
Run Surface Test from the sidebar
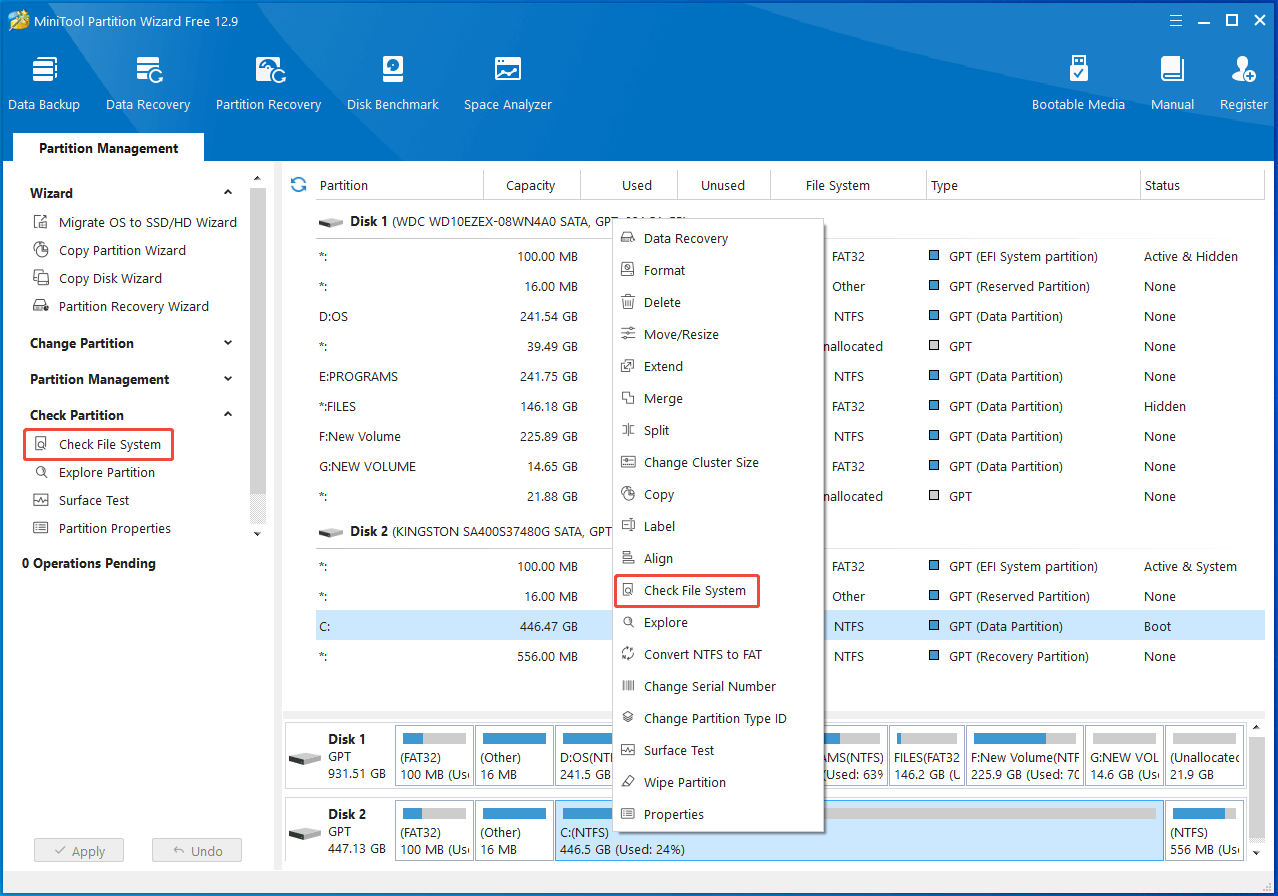(x=82, y=500)
